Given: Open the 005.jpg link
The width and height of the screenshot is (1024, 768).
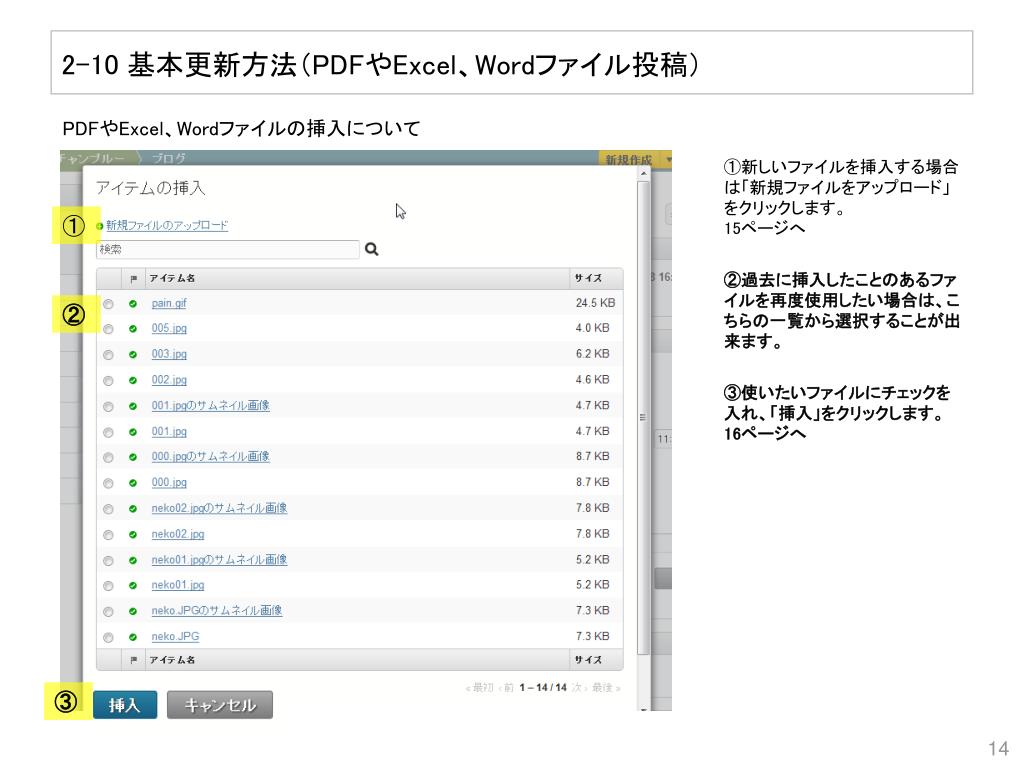Looking at the screenshot, I should click(169, 328).
